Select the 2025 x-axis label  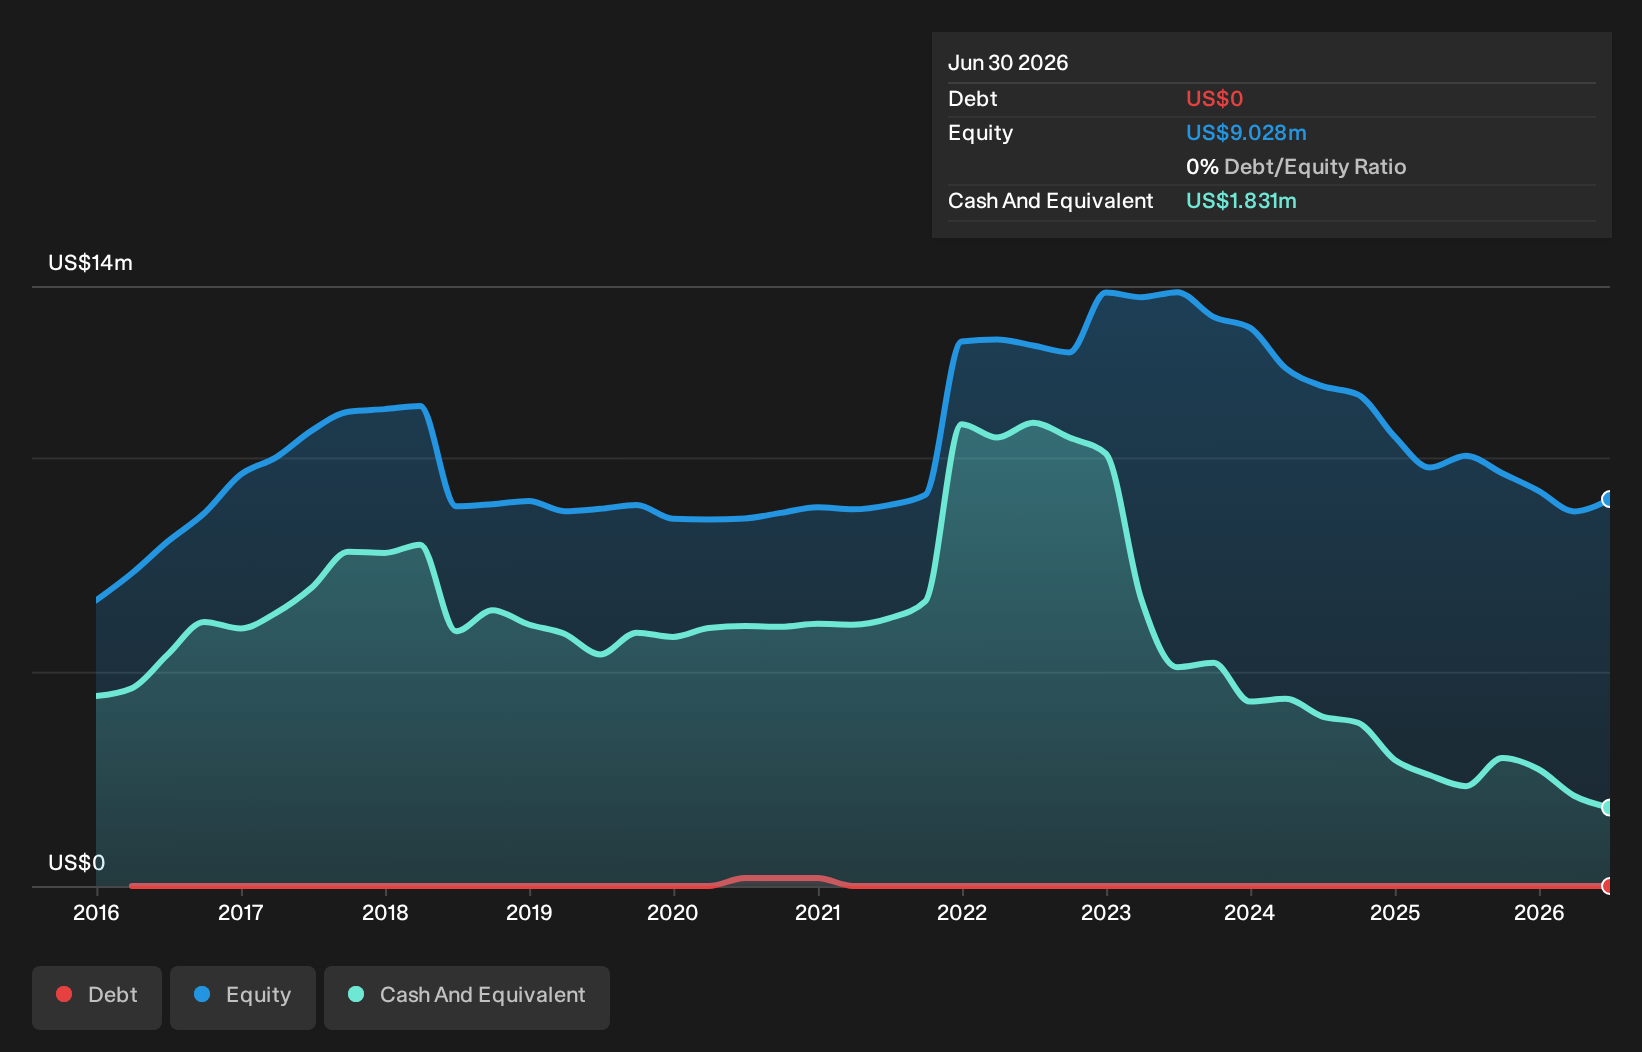(x=1395, y=912)
